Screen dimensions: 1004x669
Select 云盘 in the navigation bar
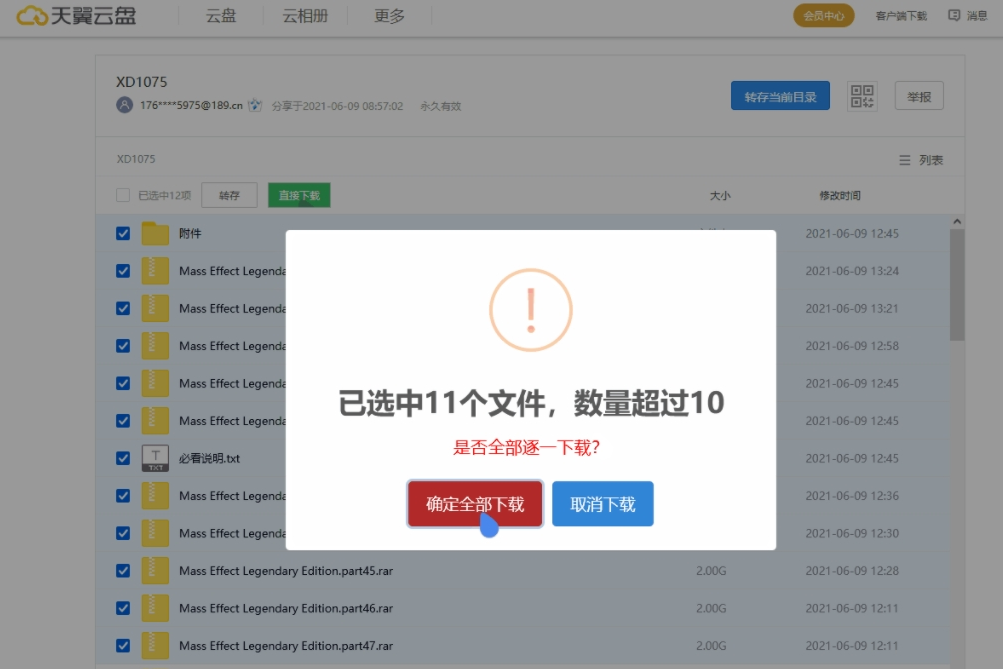tap(220, 16)
